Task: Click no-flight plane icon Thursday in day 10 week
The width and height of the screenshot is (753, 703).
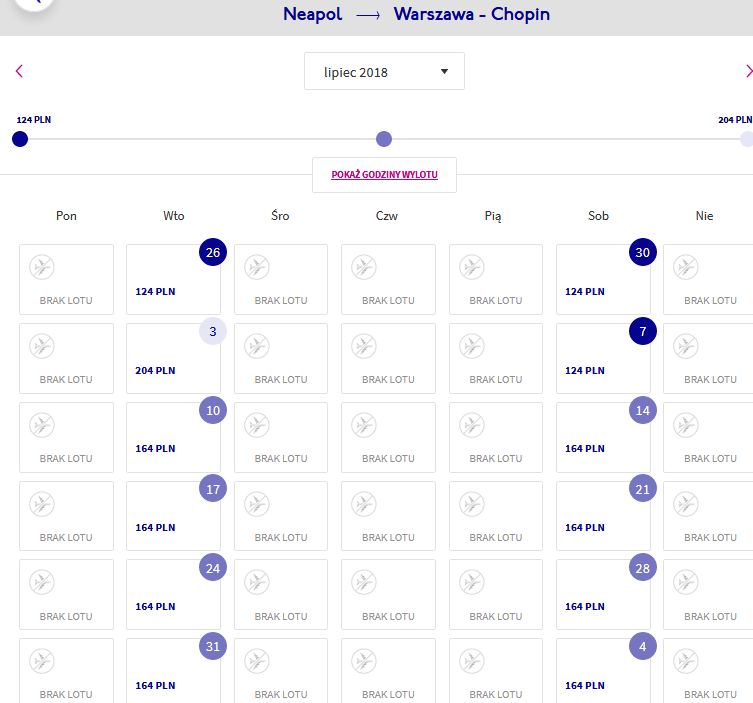Action: click(364, 425)
